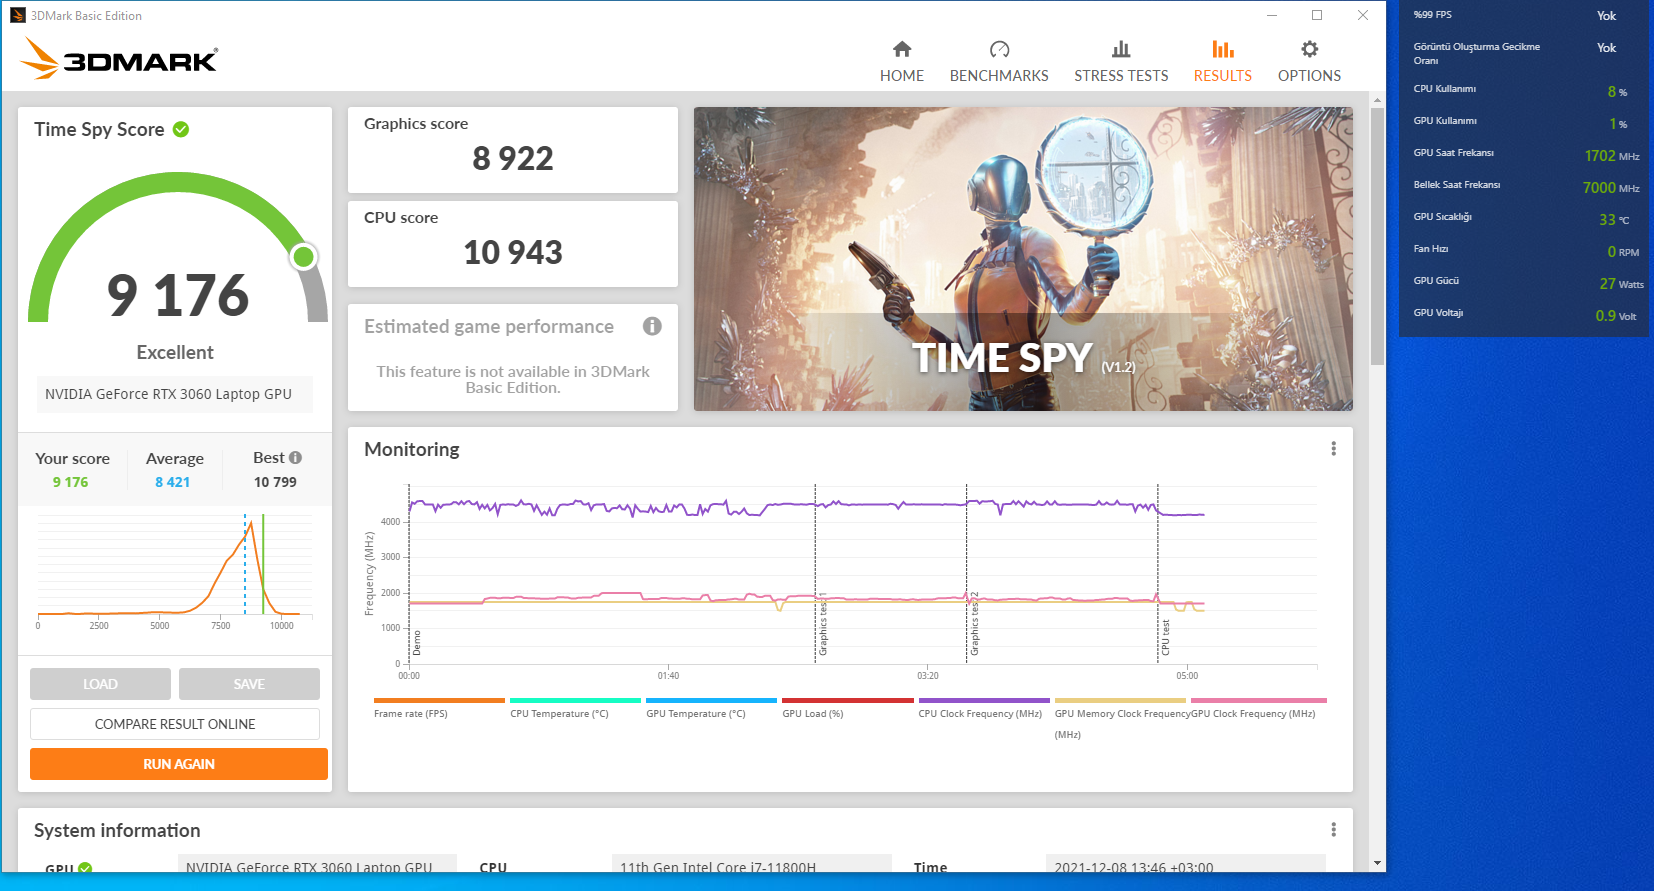Screen dimensions: 1654x891
Task: Click the Results orange bars icon
Action: coord(1223,49)
